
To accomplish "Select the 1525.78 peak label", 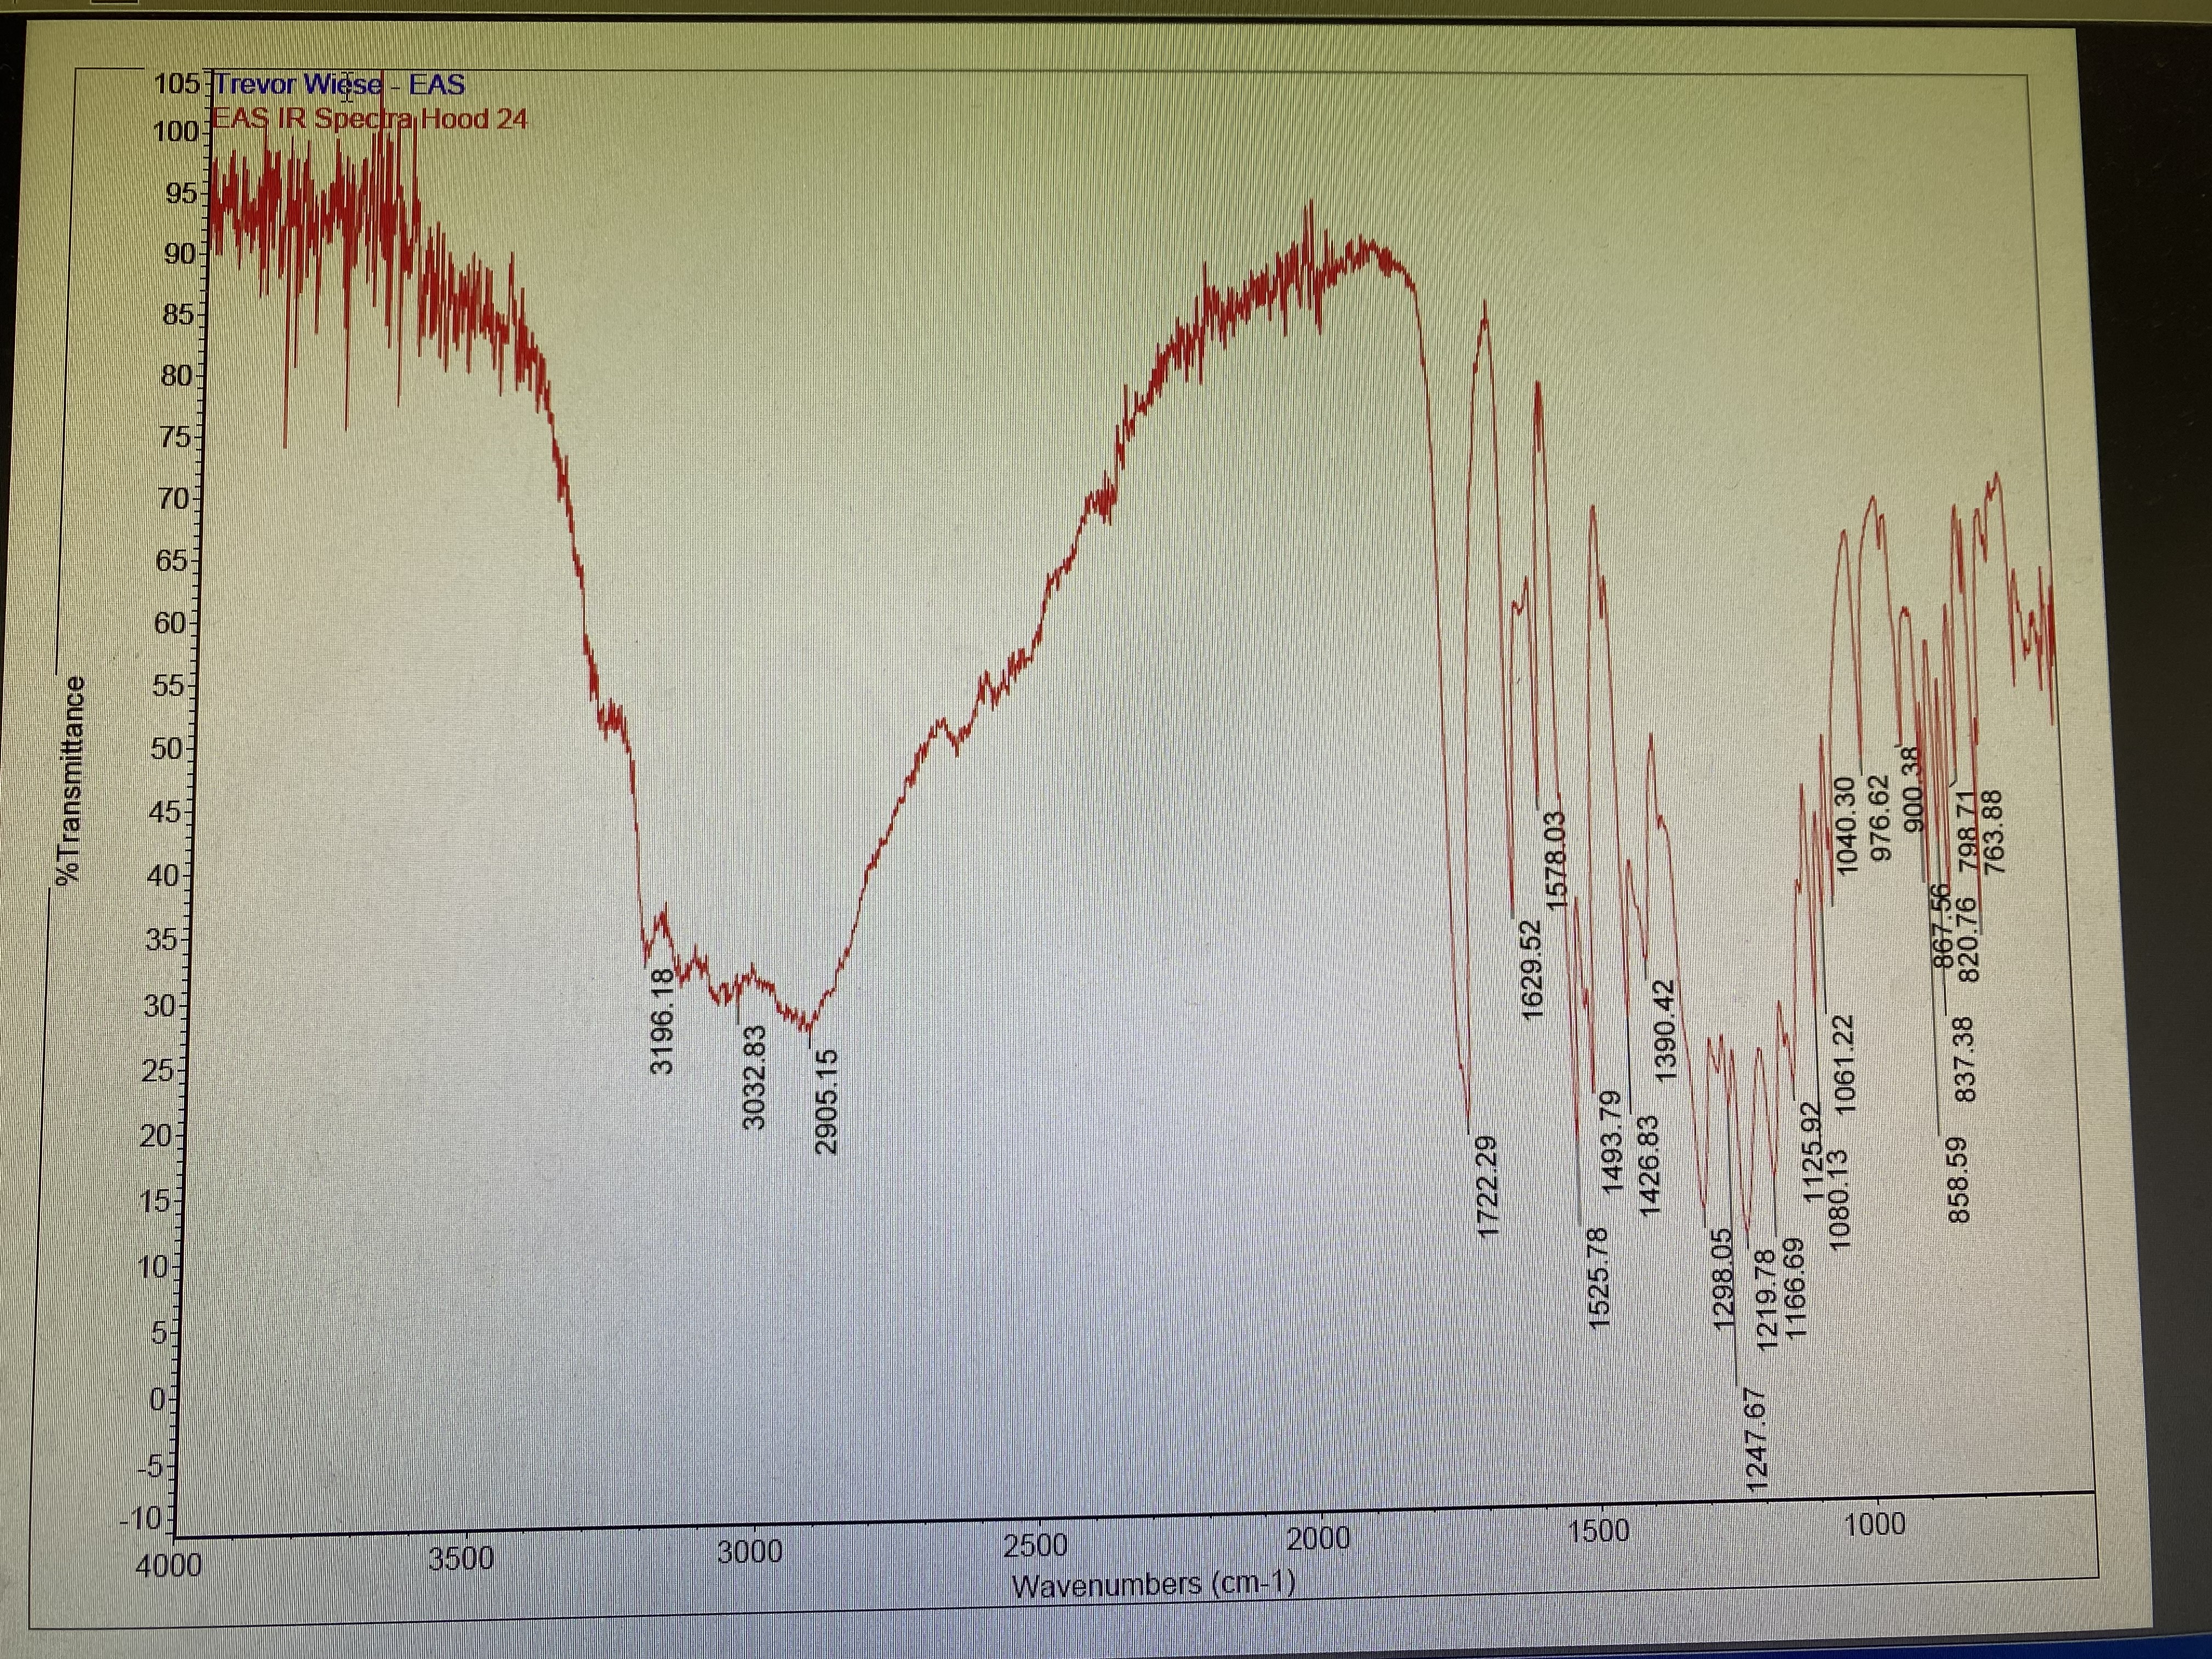I will pyautogui.click(x=1598, y=1278).
